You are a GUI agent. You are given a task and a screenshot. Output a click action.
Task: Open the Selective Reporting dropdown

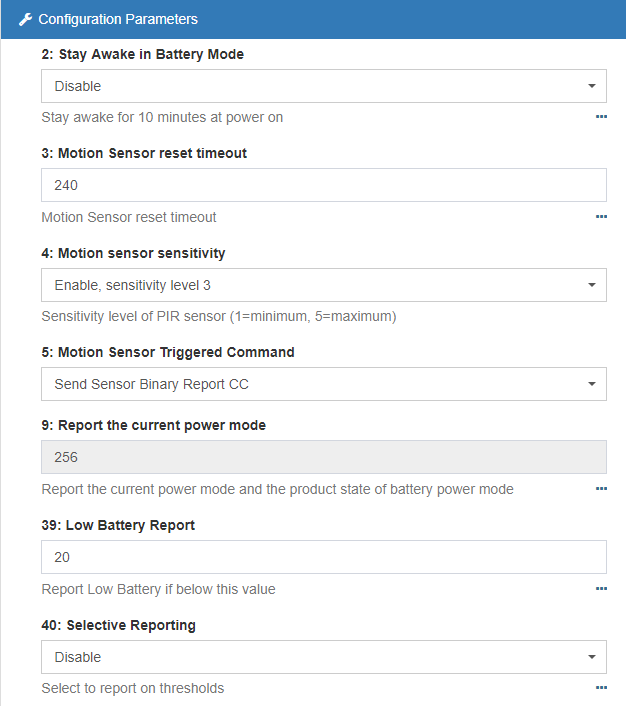click(323, 657)
